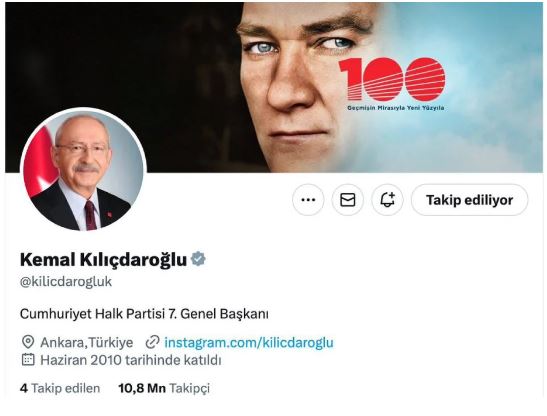Viewport: 547px width, 416px height.
Task: View the 10,8 Mn Takipçi list
Action: 164,388
